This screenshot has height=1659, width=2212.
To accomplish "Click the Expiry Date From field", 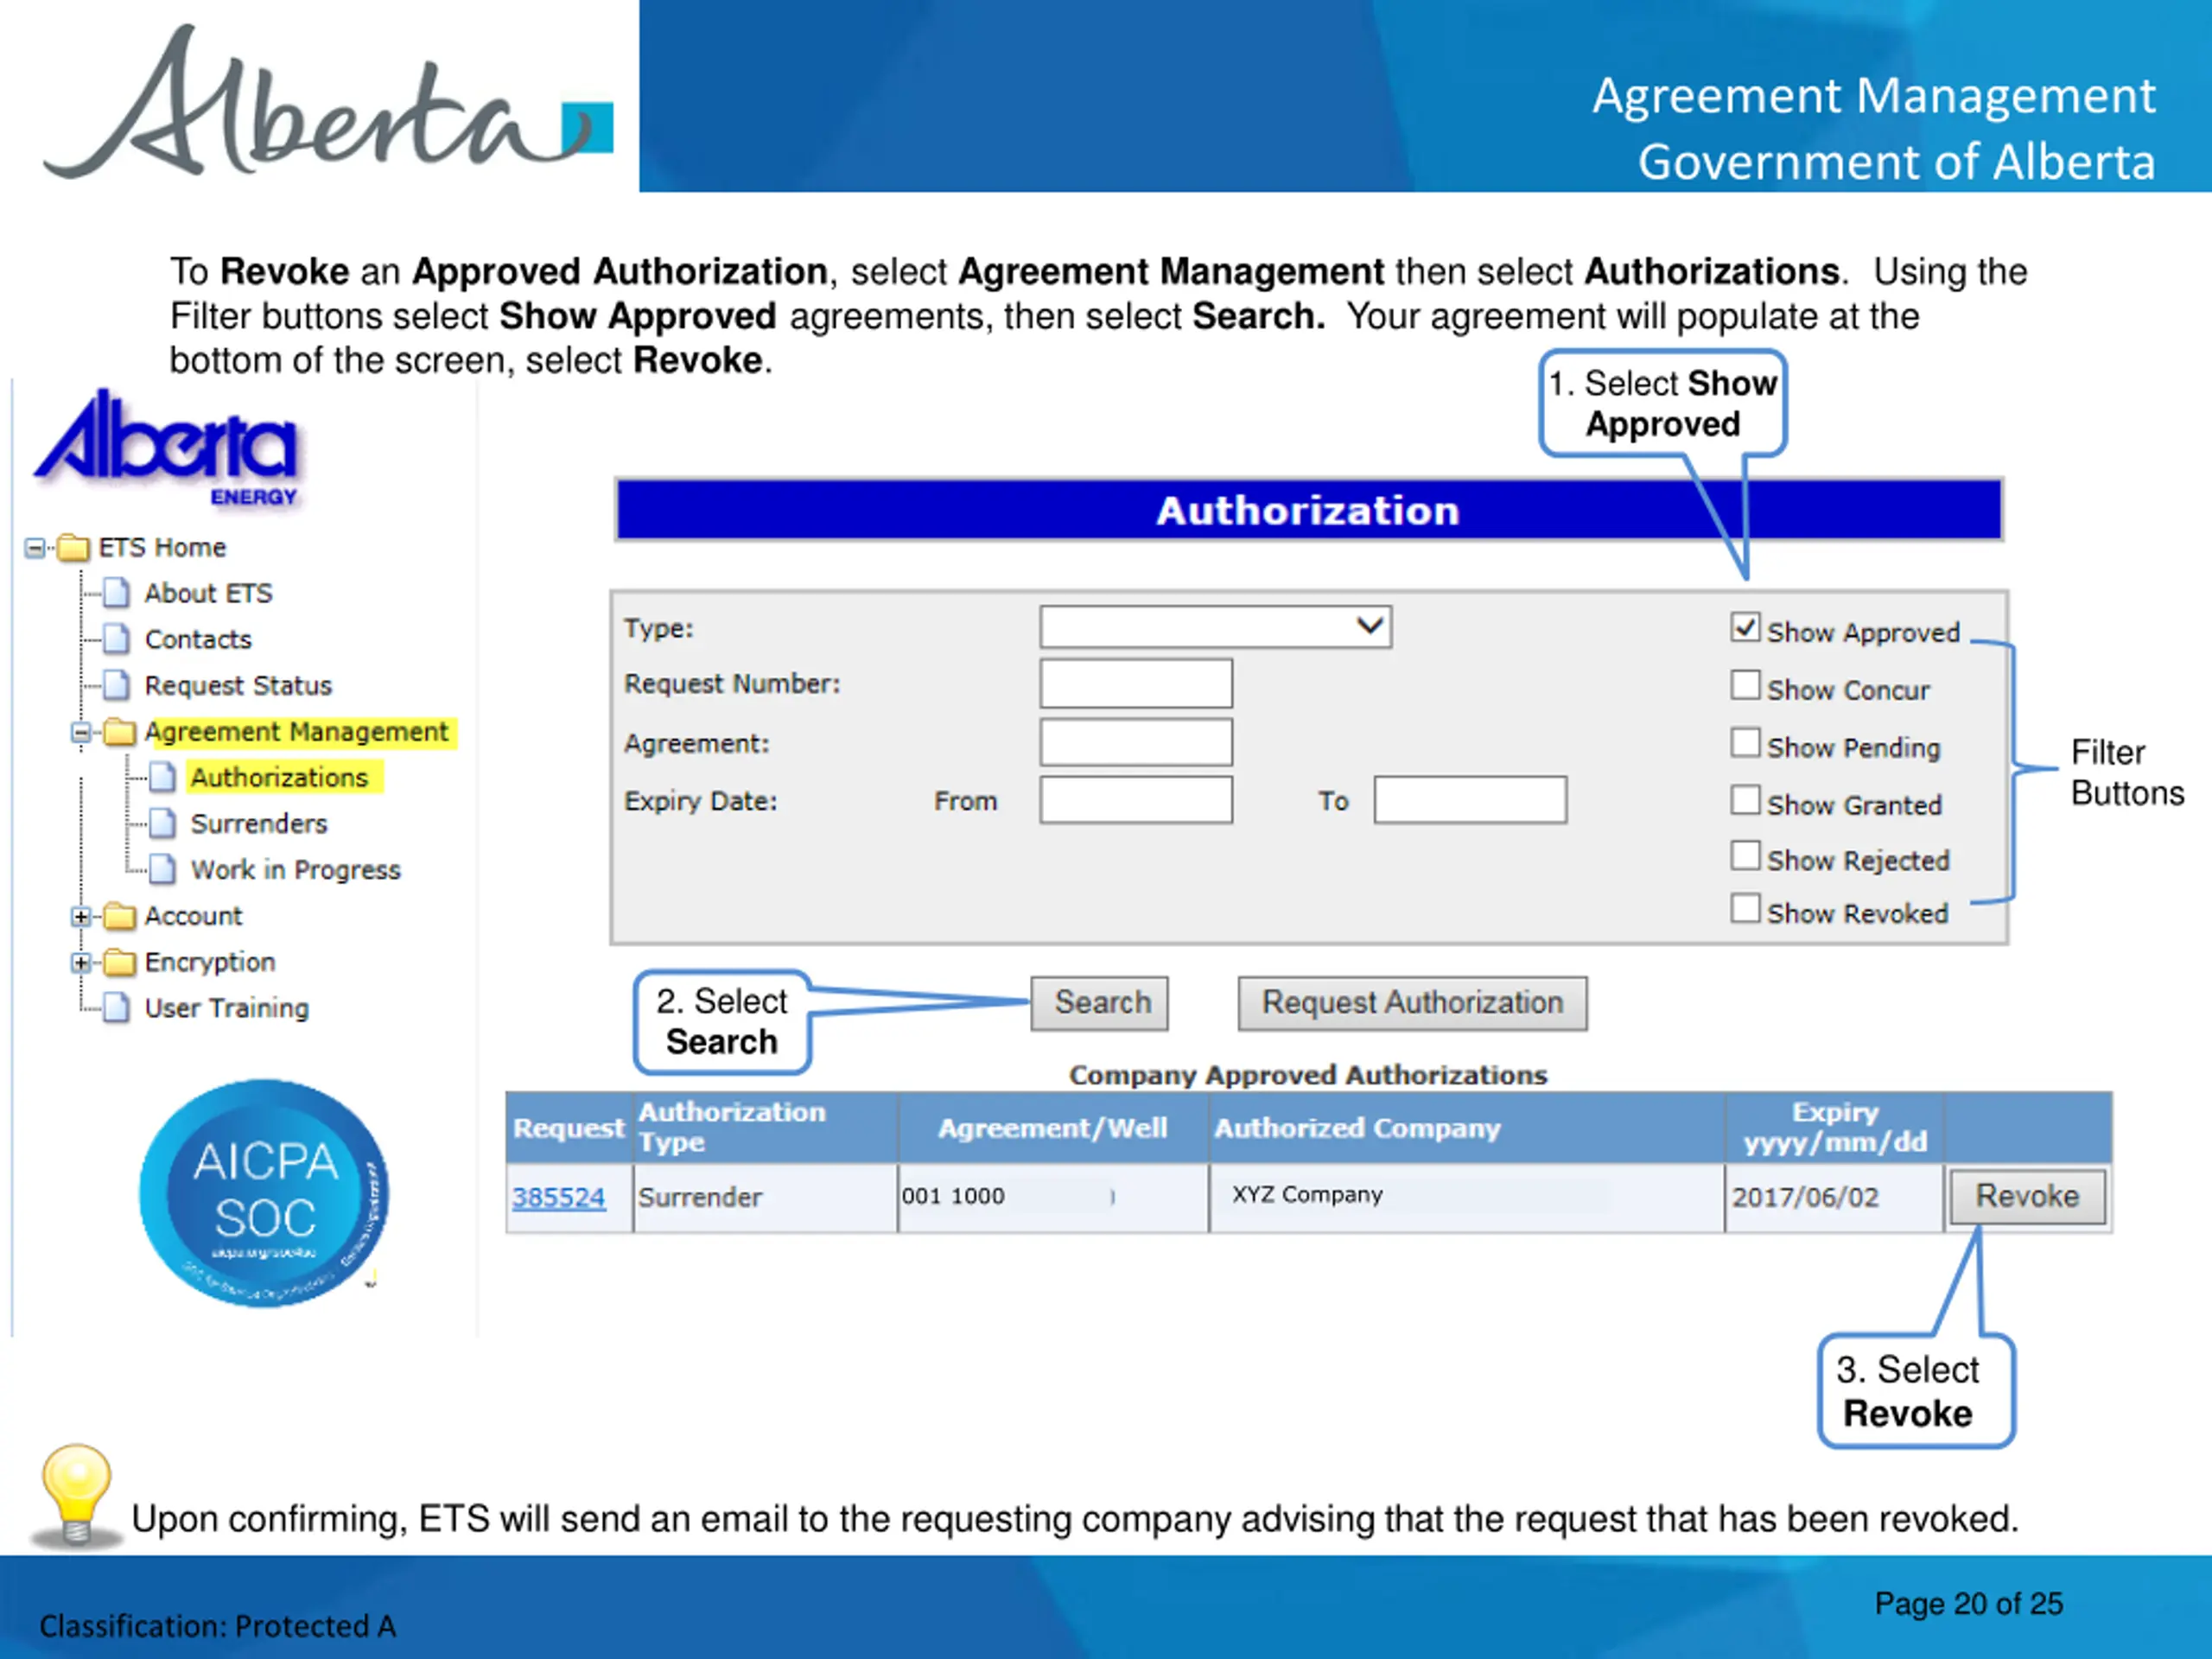I will (1136, 800).
